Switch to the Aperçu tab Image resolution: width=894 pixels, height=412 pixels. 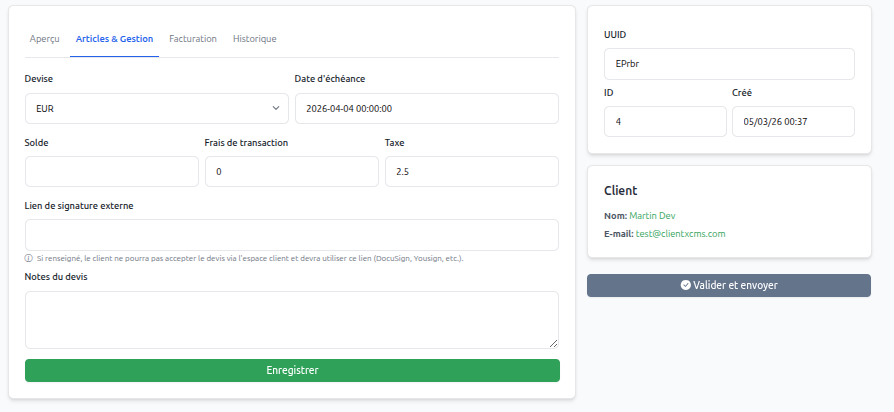coord(45,39)
